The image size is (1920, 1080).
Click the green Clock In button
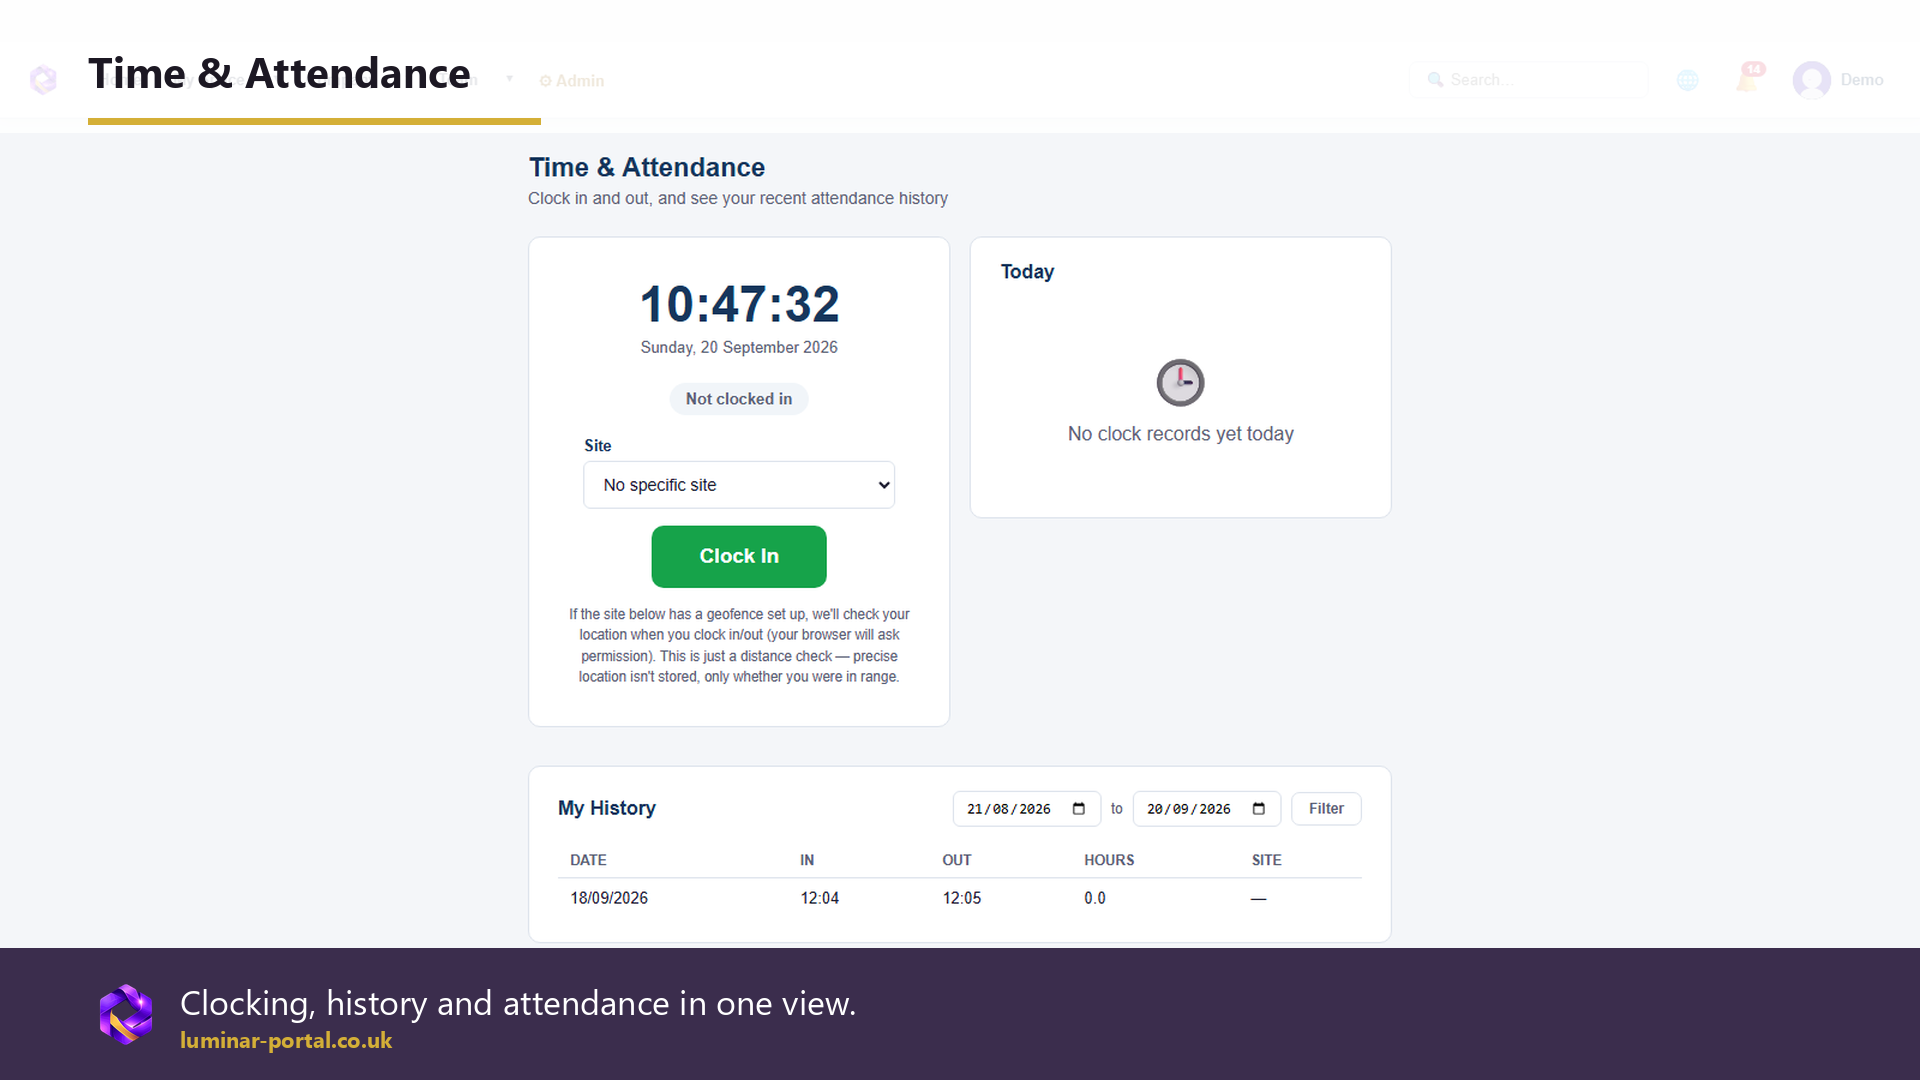coord(739,556)
